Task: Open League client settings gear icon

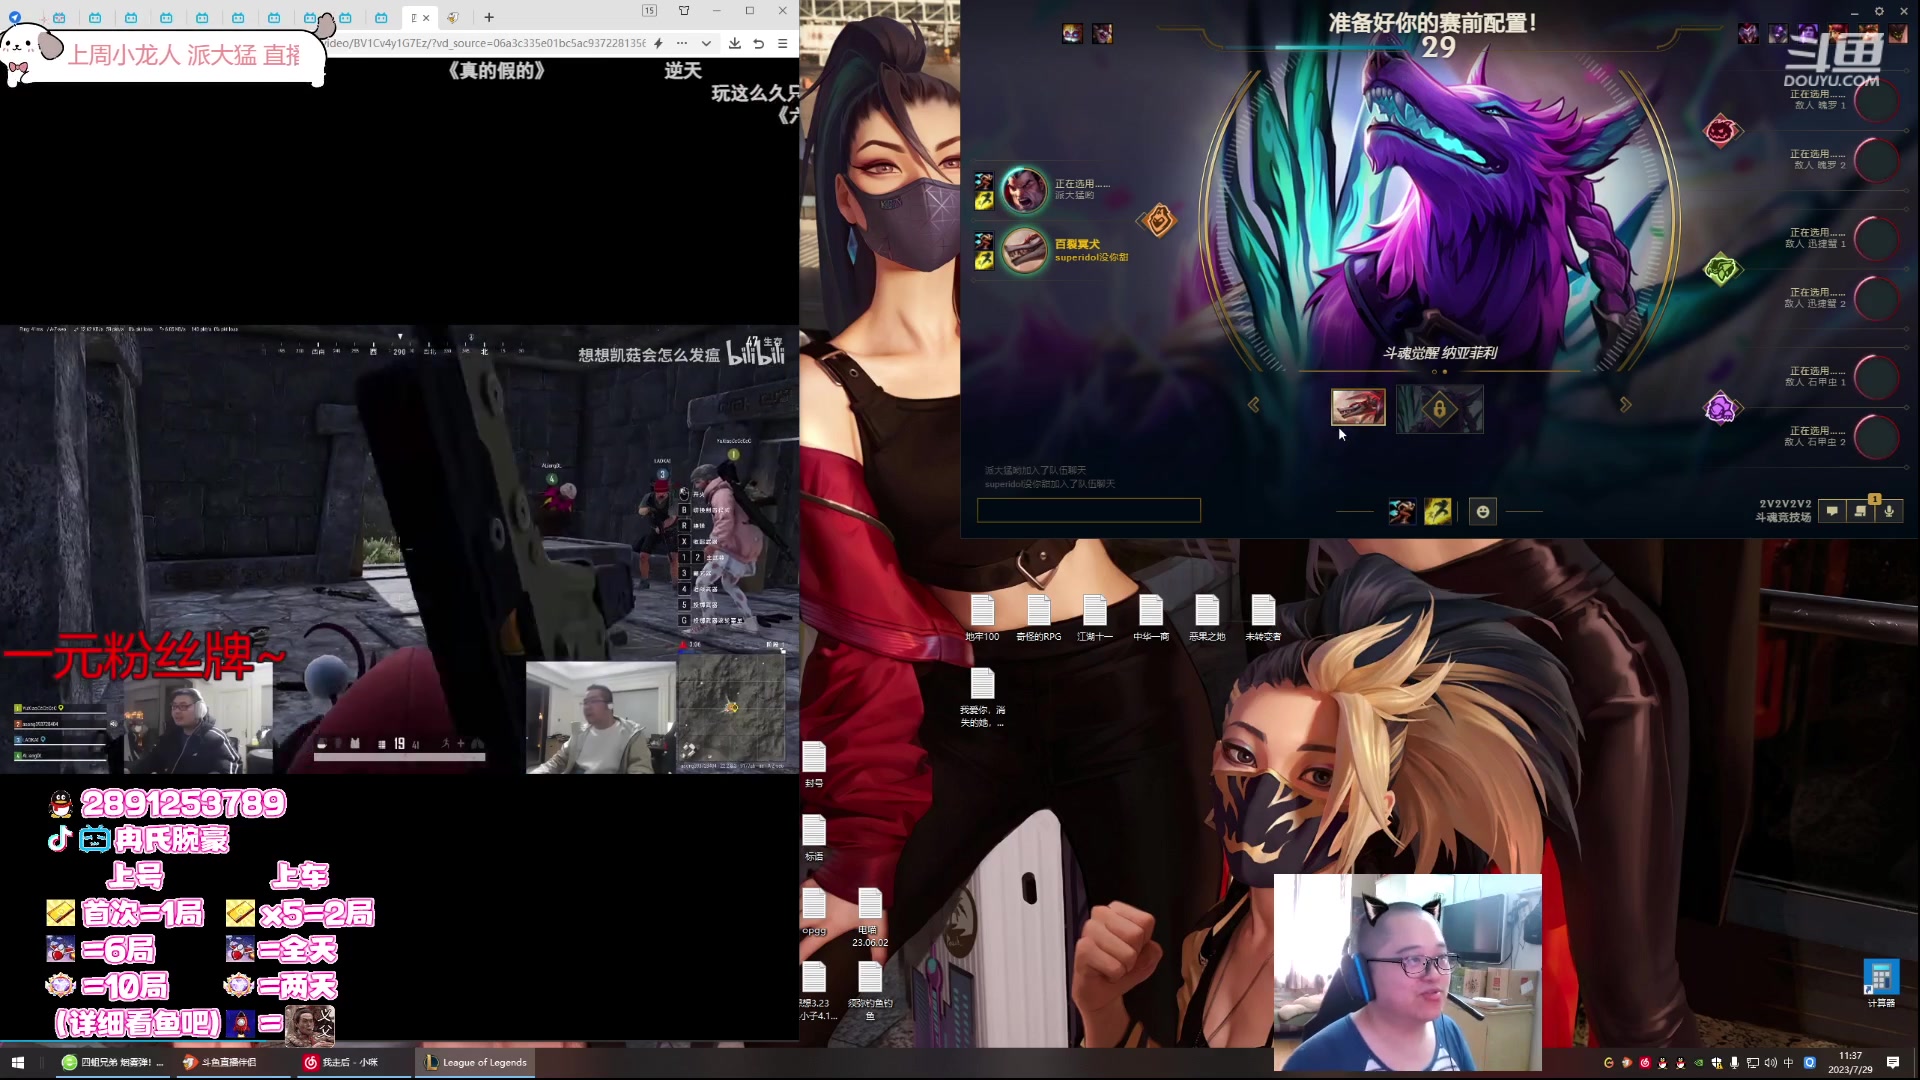Action: point(1879,11)
